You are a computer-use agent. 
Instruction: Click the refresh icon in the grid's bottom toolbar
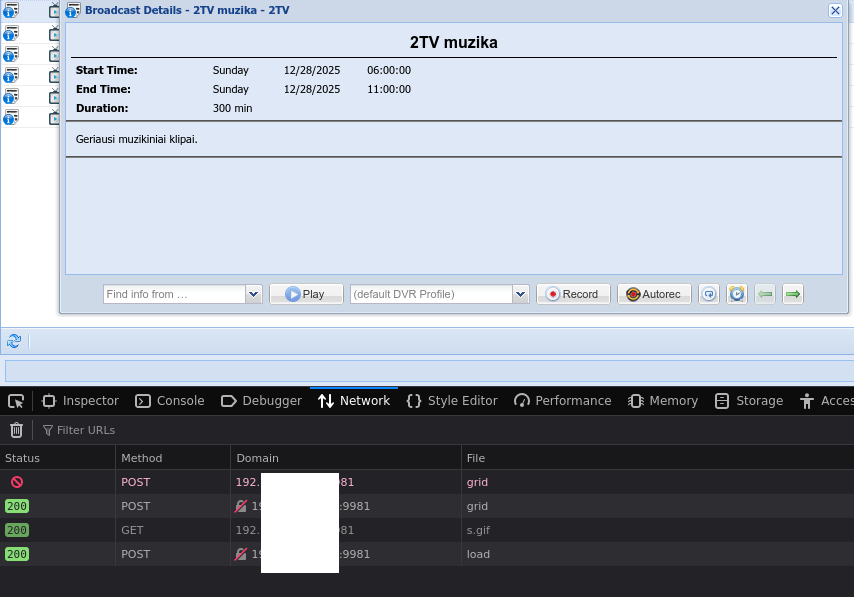[x=14, y=341]
